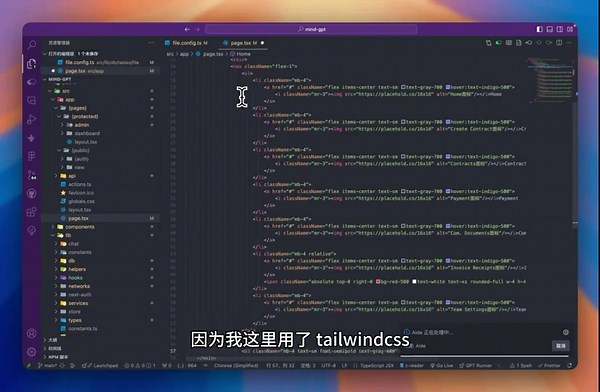Collapse the open editors section

tap(45, 54)
